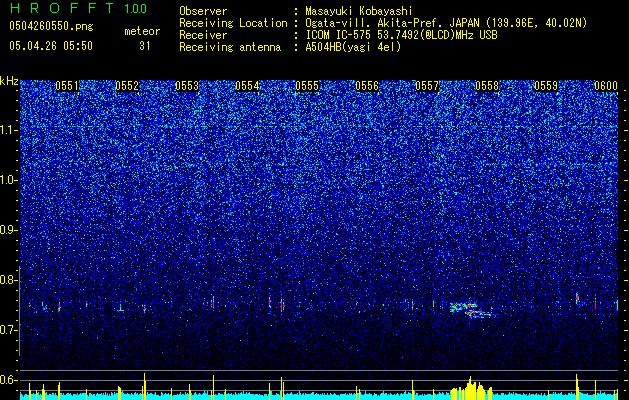Click the date 05.04.26 05:50
The image size is (629, 400).
pyautogui.click(x=51, y=46)
